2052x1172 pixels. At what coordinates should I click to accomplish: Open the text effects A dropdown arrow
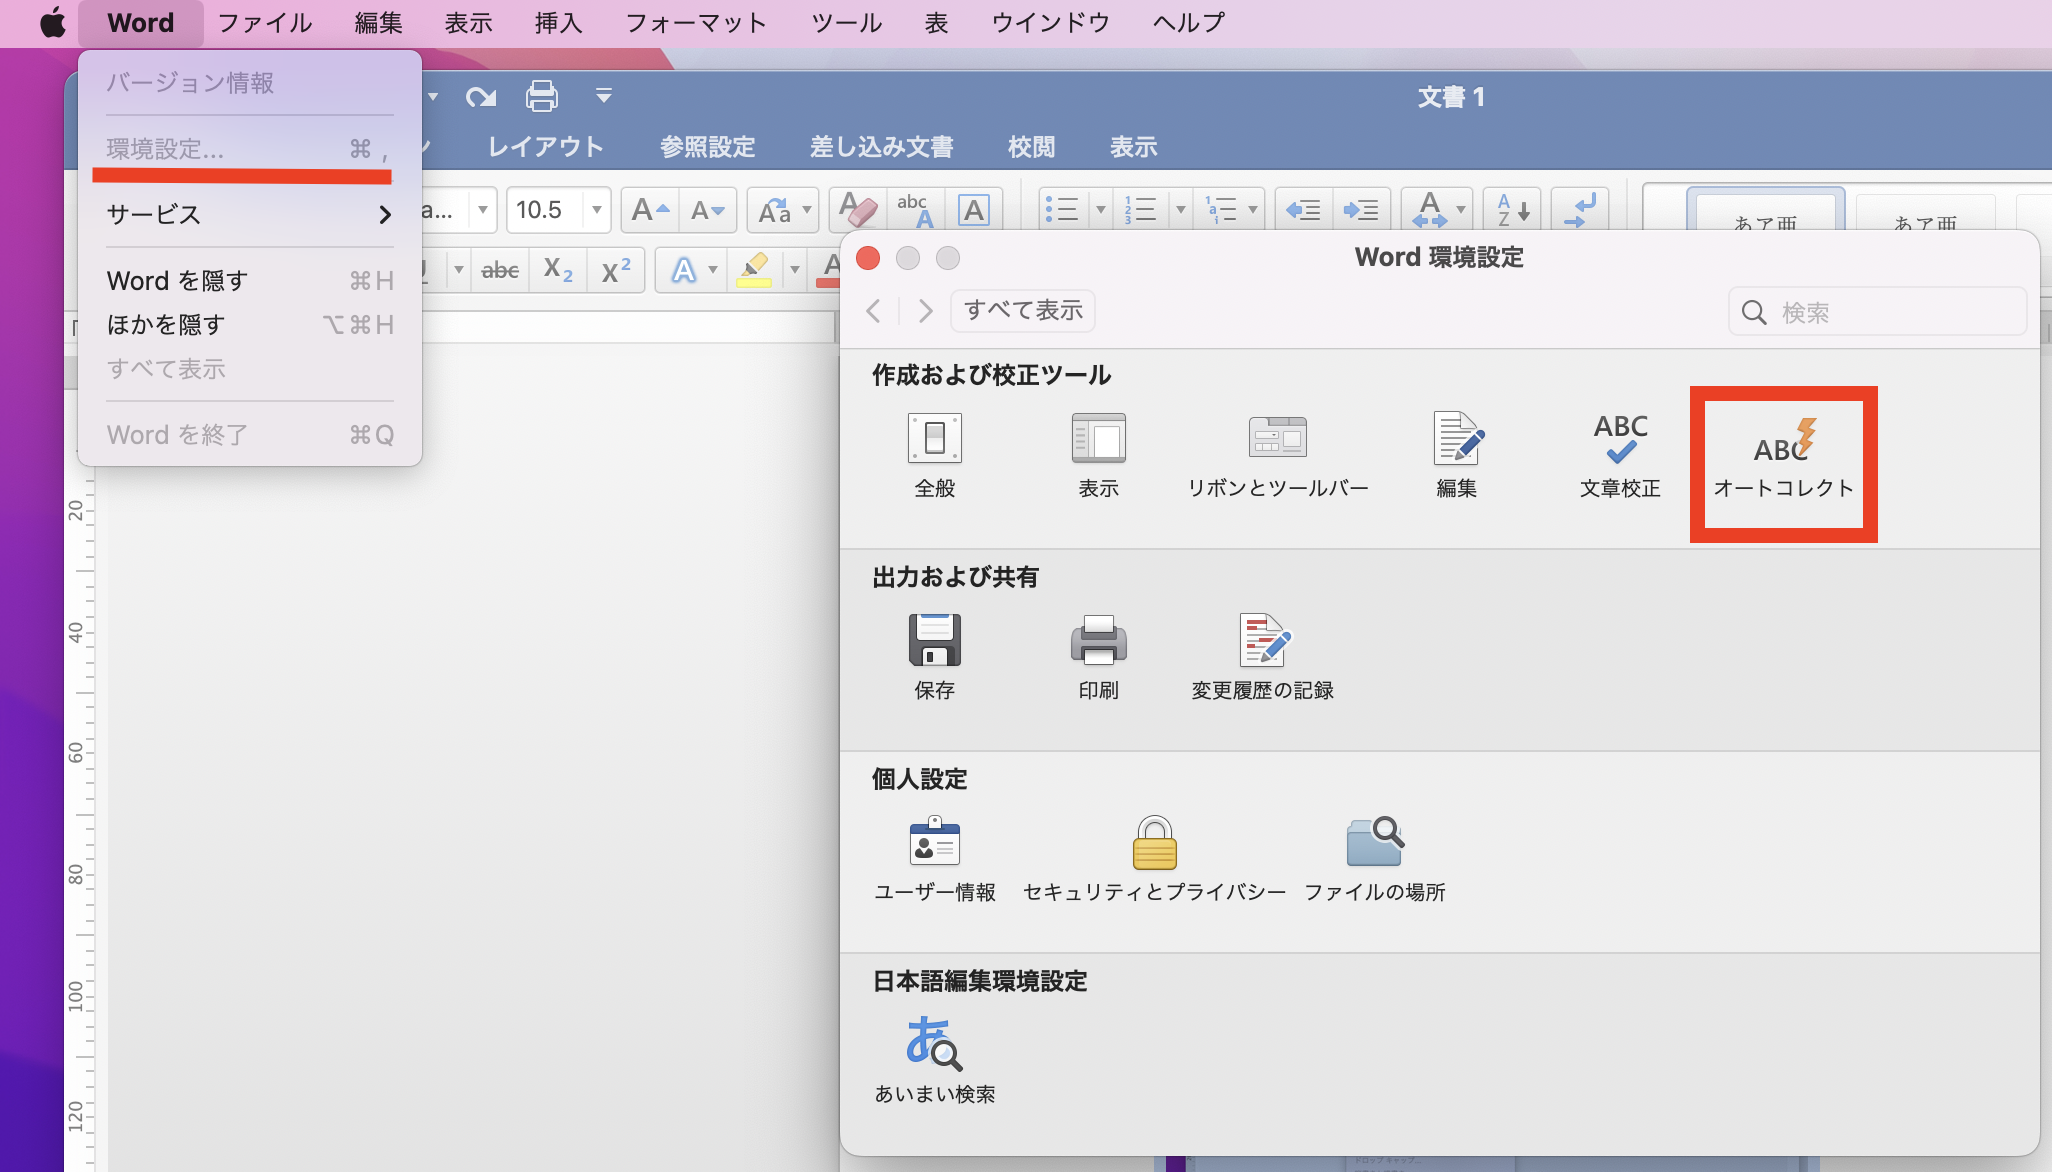click(713, 270)
